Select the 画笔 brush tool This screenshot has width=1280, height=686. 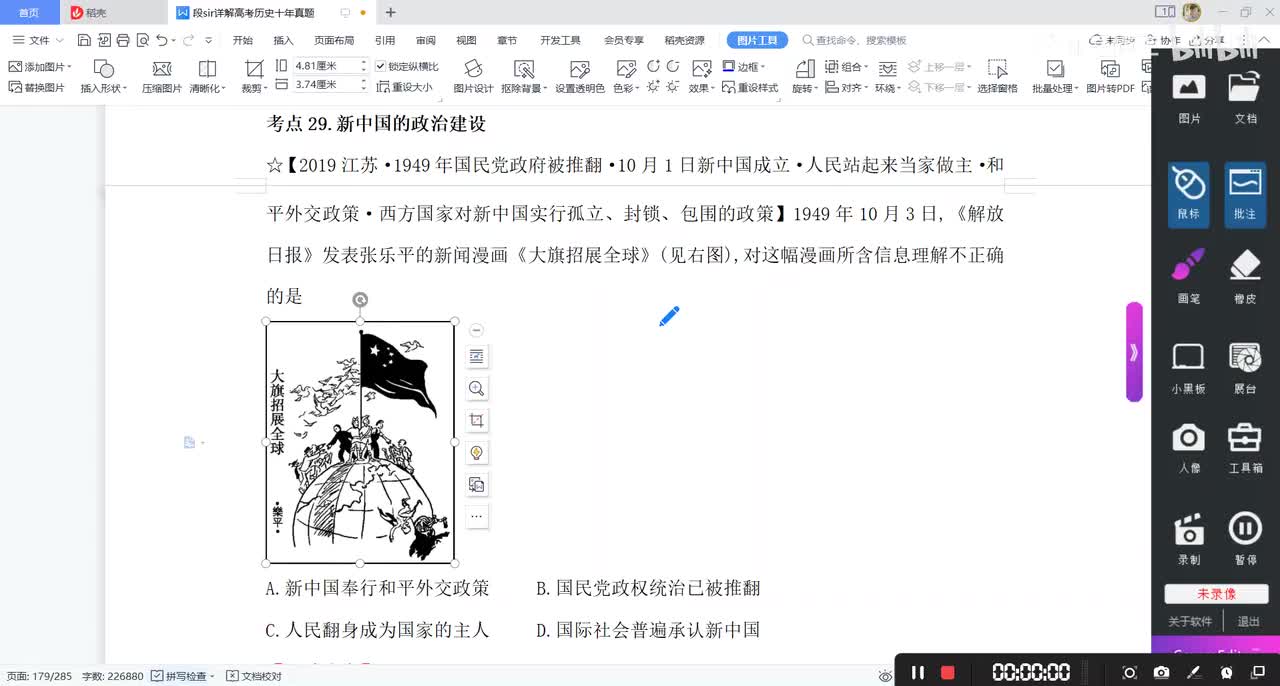coord(1189,277)
